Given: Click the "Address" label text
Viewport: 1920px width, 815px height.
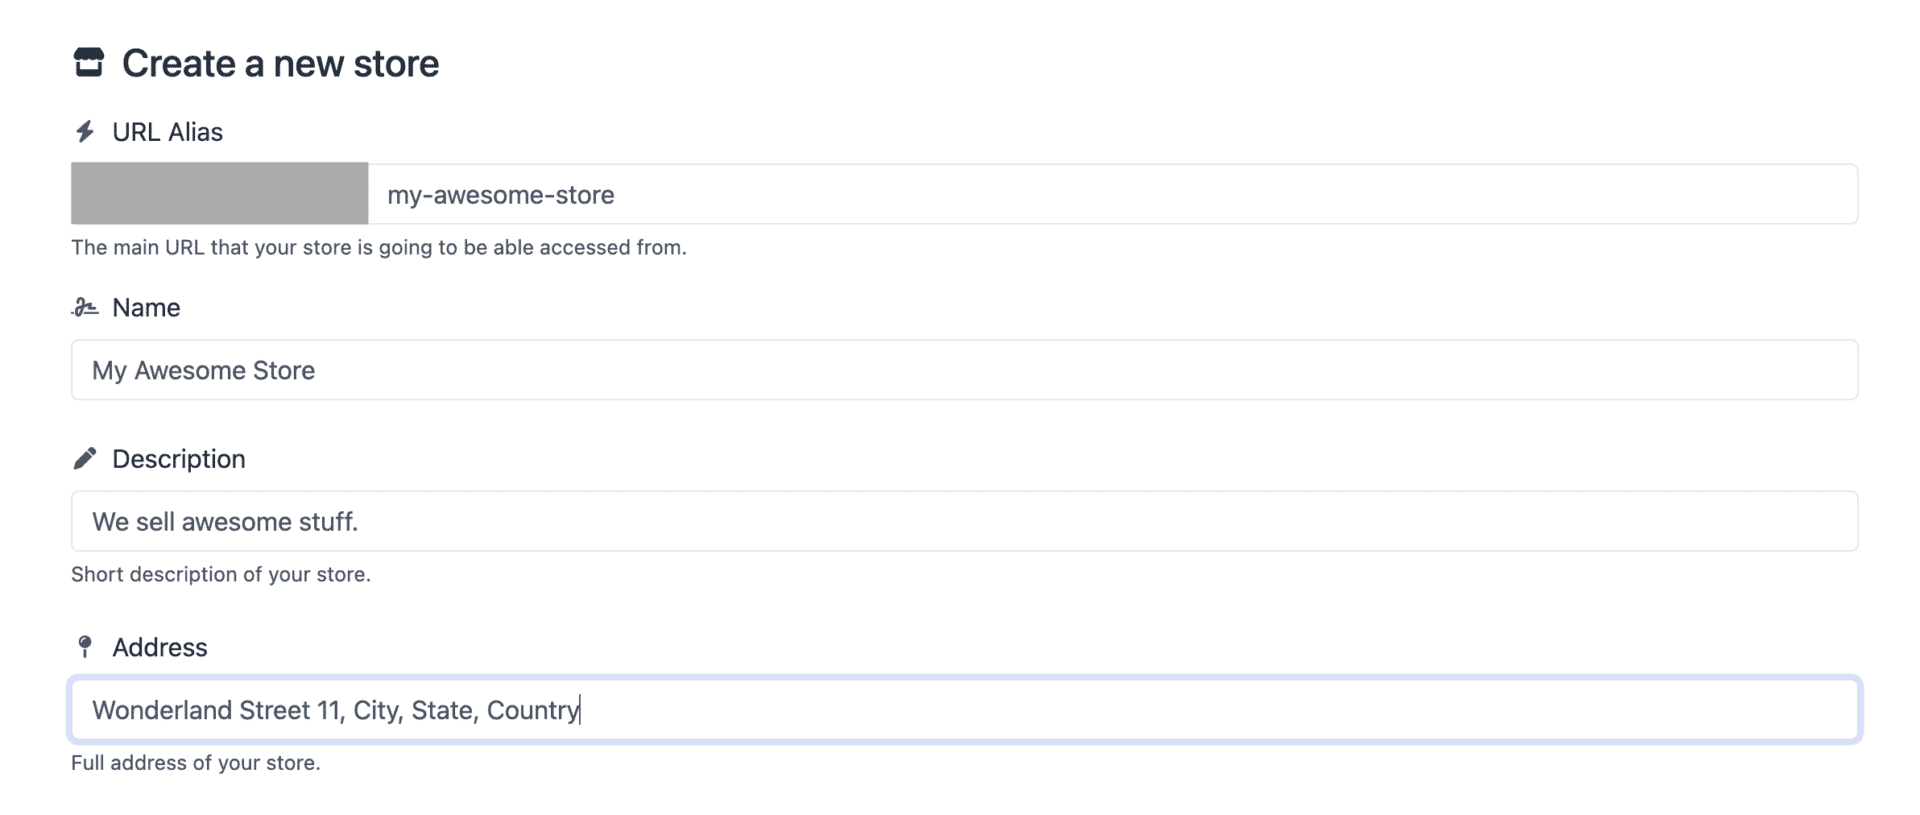Looking at the screenshot, I should [159, 648].
